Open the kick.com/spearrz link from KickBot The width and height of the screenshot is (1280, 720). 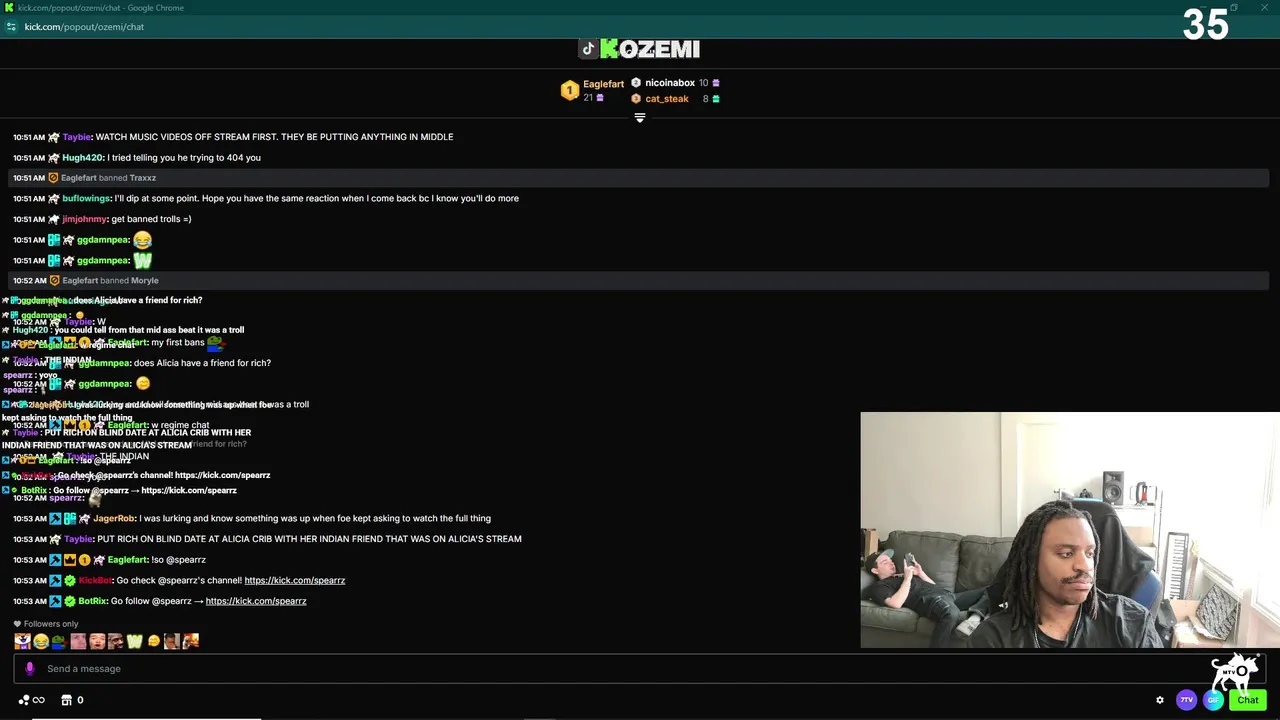click(x=294, y=580)
